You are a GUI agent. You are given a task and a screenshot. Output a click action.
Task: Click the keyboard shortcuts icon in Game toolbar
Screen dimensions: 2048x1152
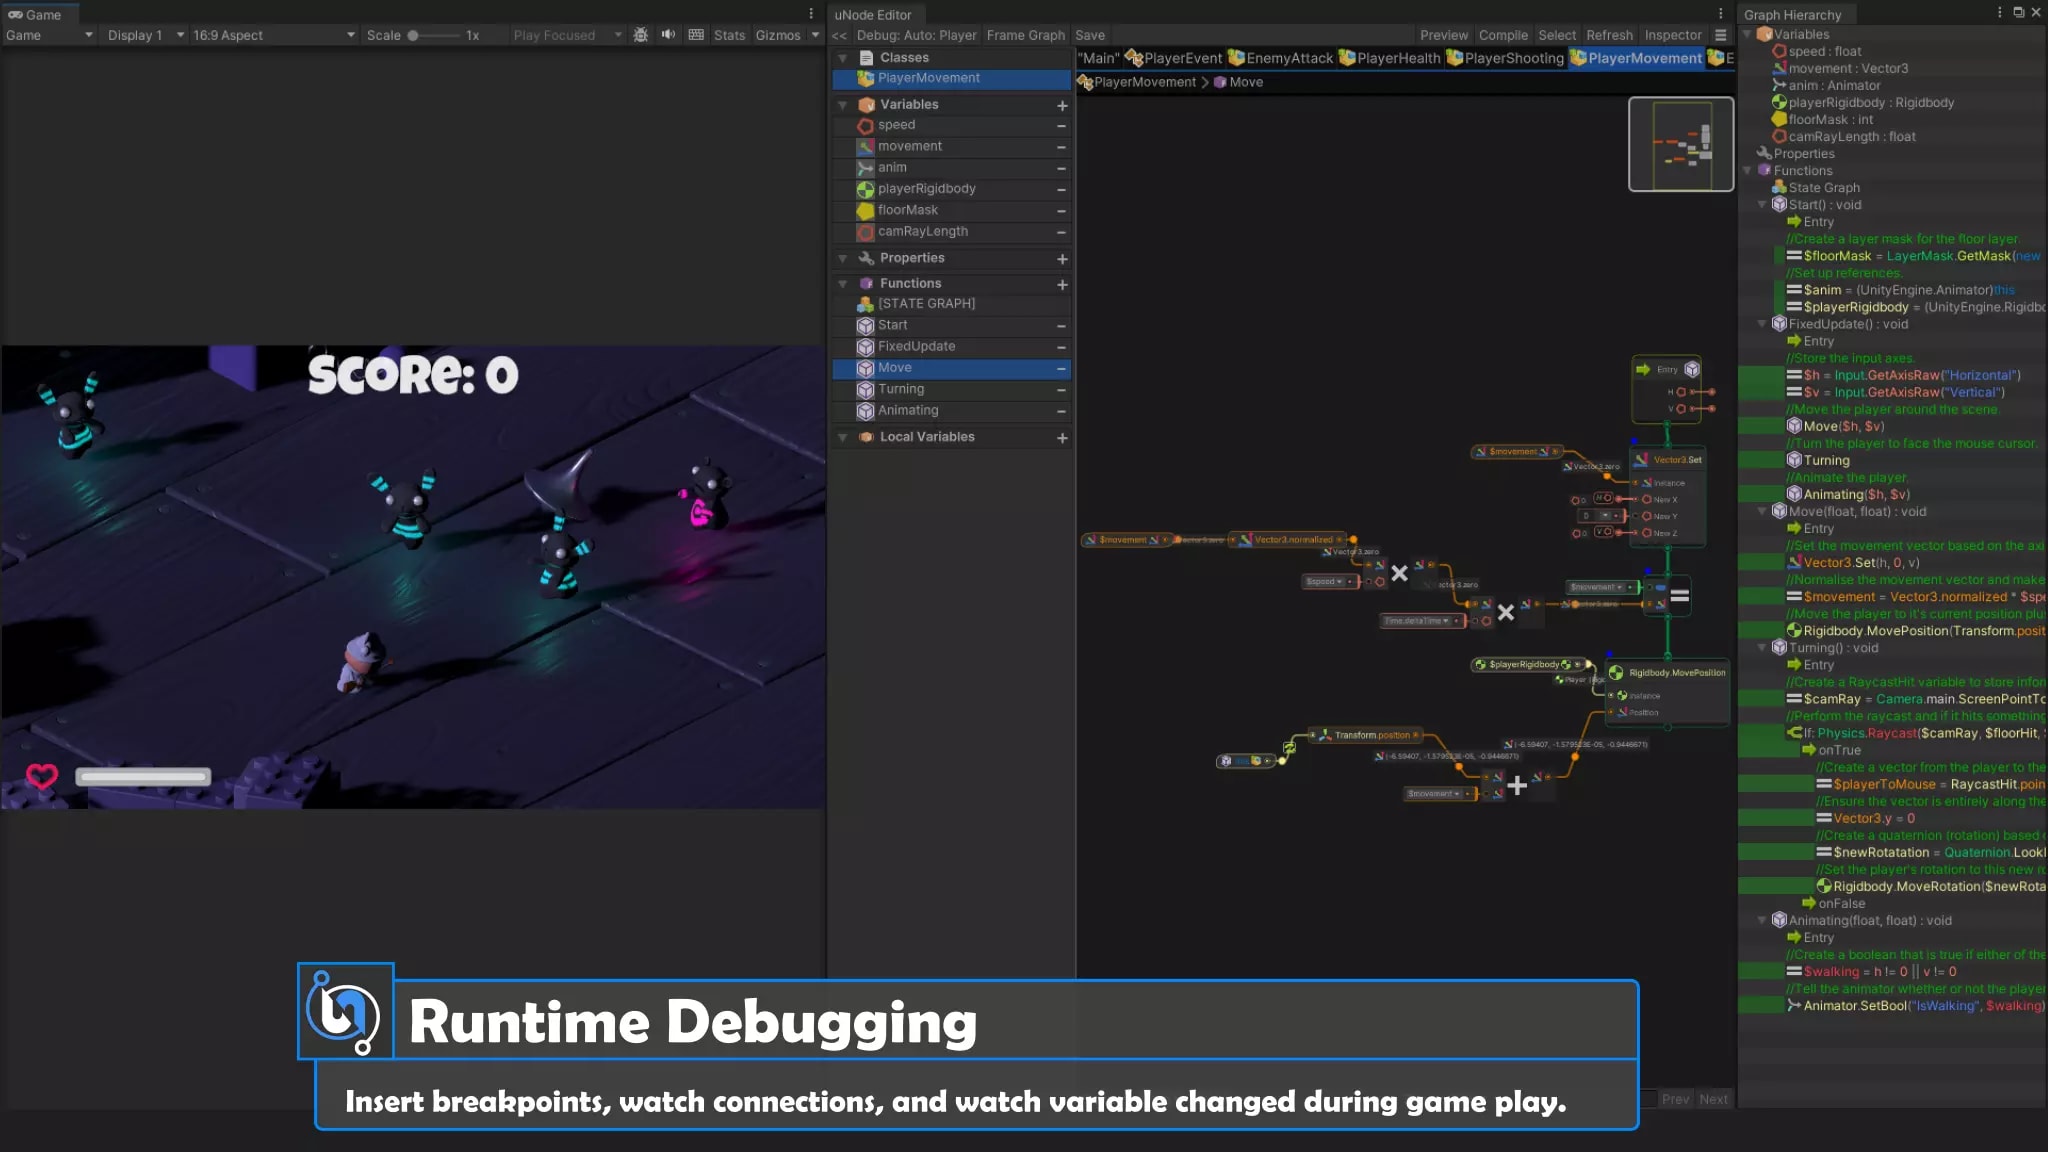point(696,35)
